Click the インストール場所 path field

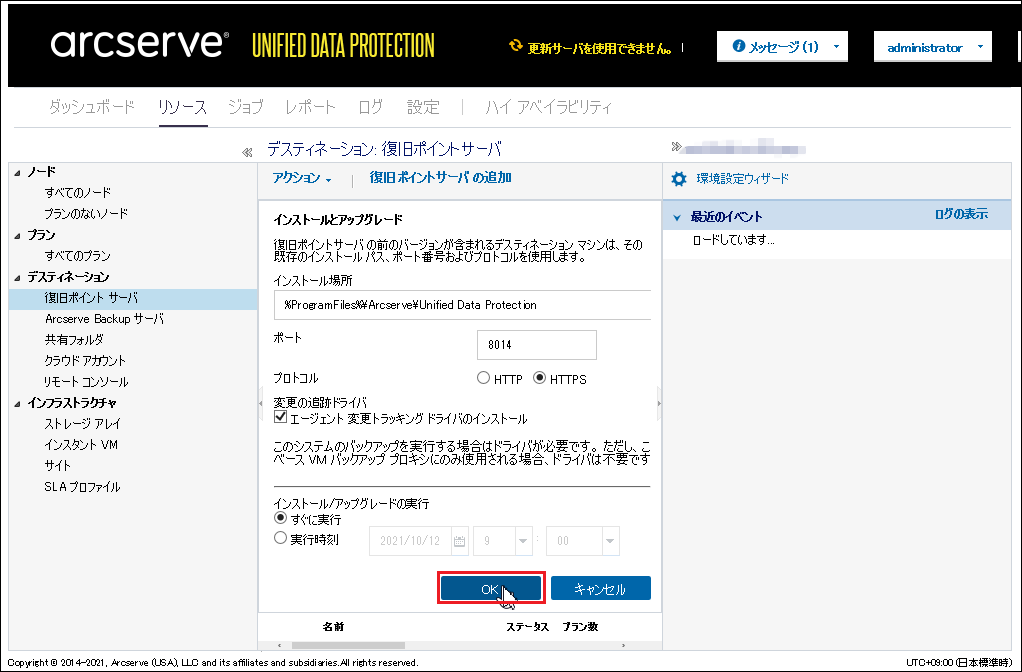(462, 305)
